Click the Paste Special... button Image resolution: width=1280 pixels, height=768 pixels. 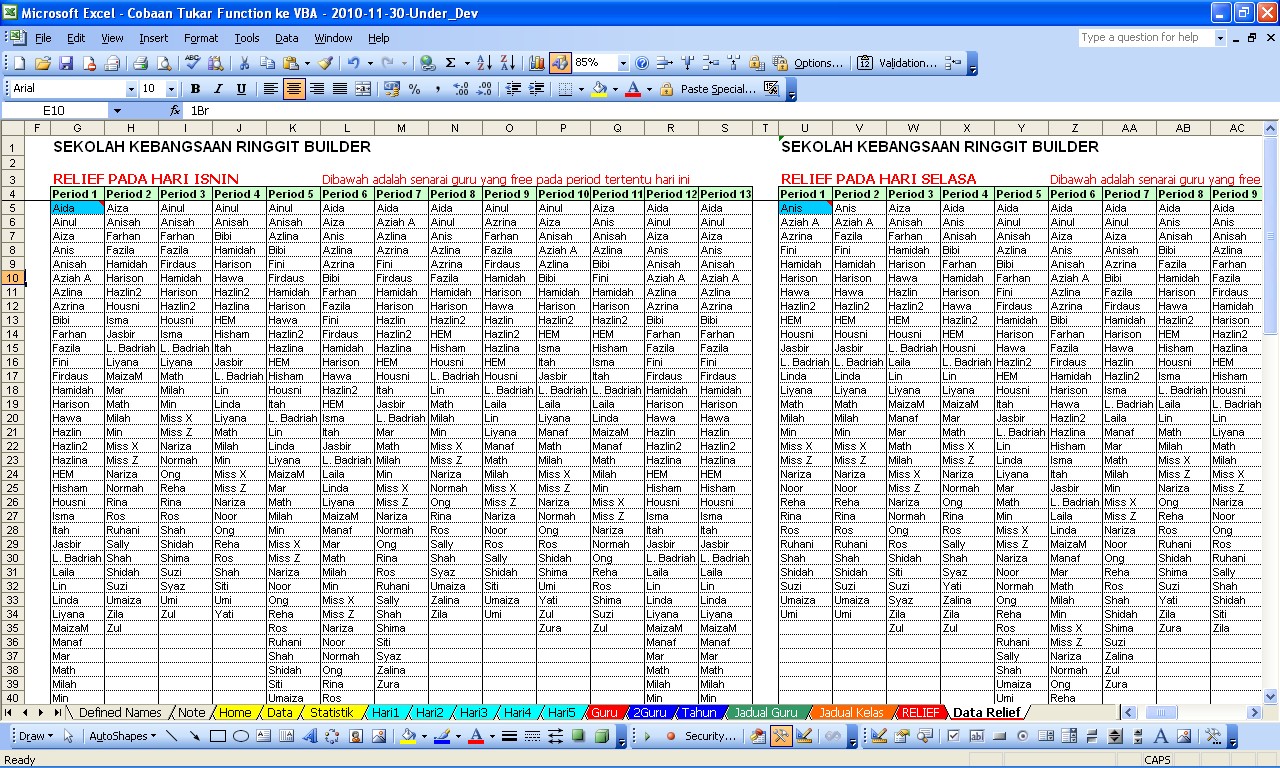pos(717,89)
